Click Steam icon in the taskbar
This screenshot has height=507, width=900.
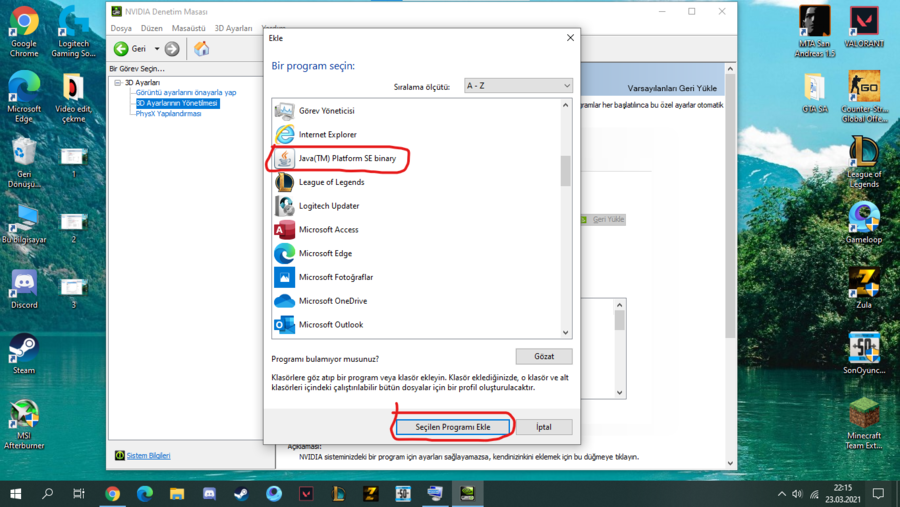coord(241,494)
